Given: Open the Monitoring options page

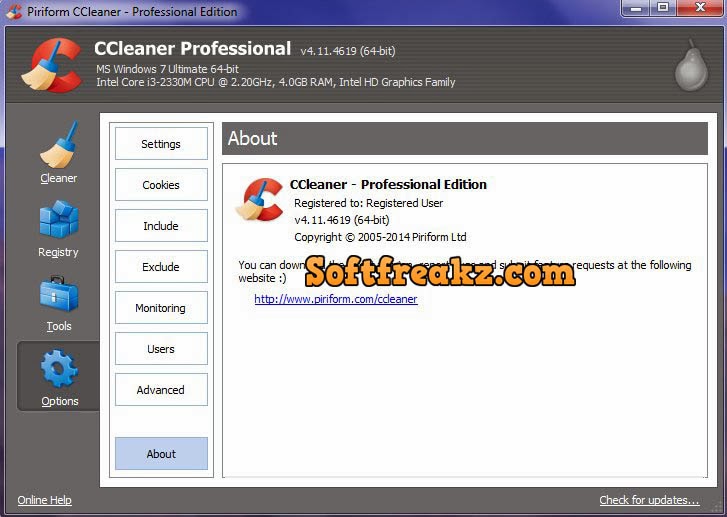Looking at the screenshot, I should (161, 307).
